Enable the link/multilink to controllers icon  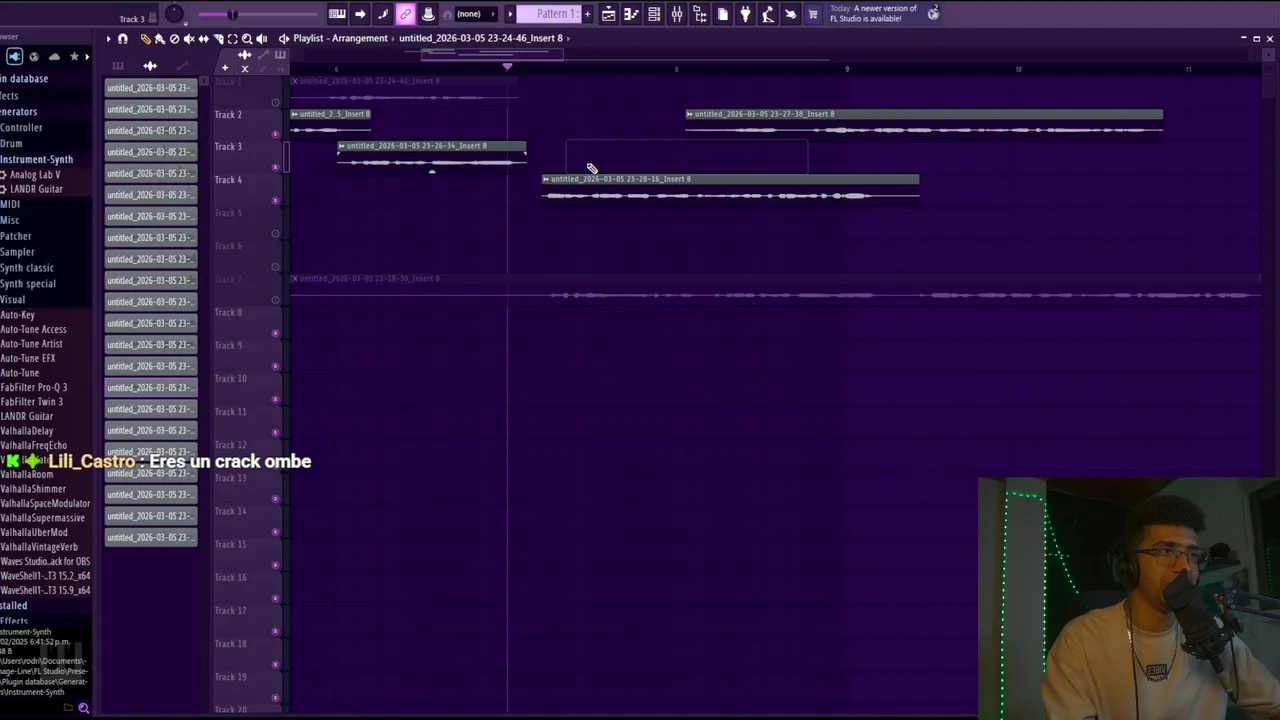tap(405, 14)
